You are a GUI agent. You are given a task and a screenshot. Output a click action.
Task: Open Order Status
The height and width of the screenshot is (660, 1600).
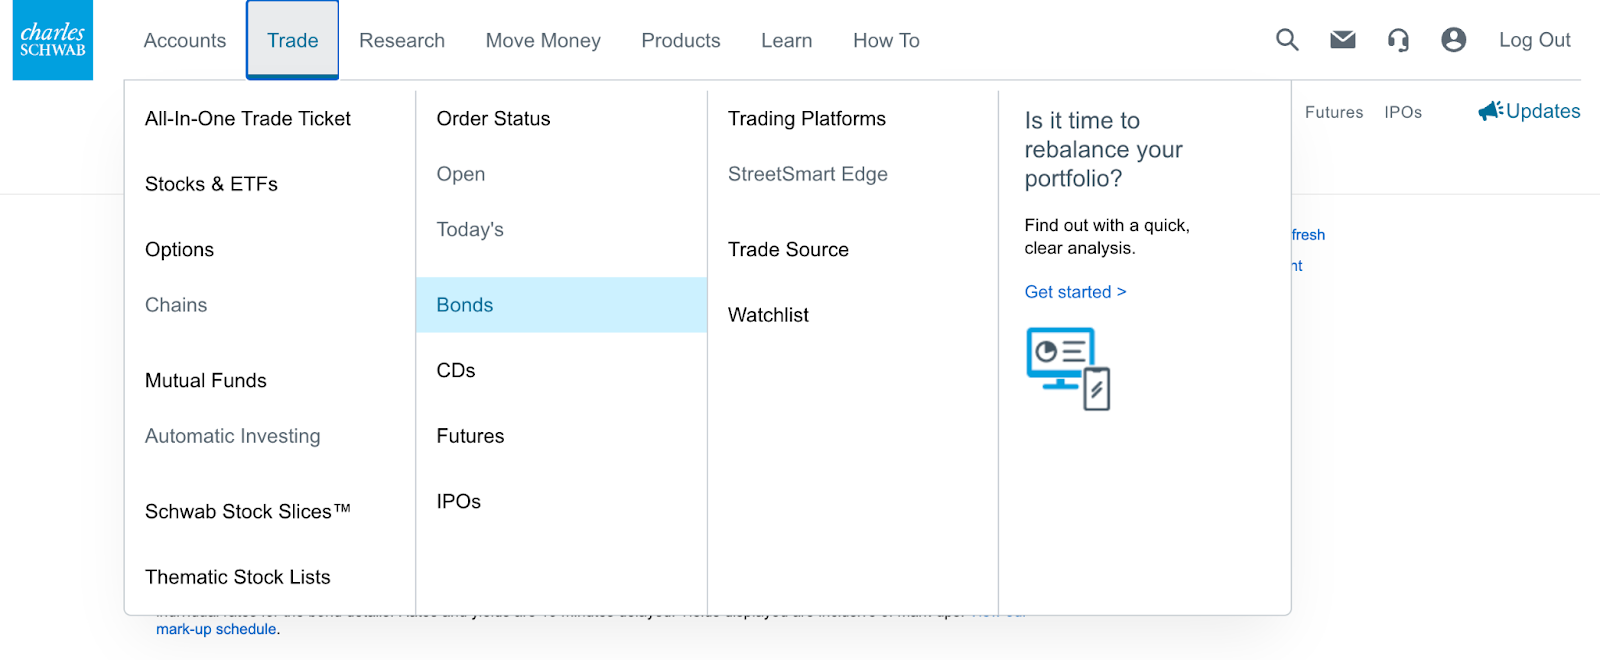(x=493, y=119)
